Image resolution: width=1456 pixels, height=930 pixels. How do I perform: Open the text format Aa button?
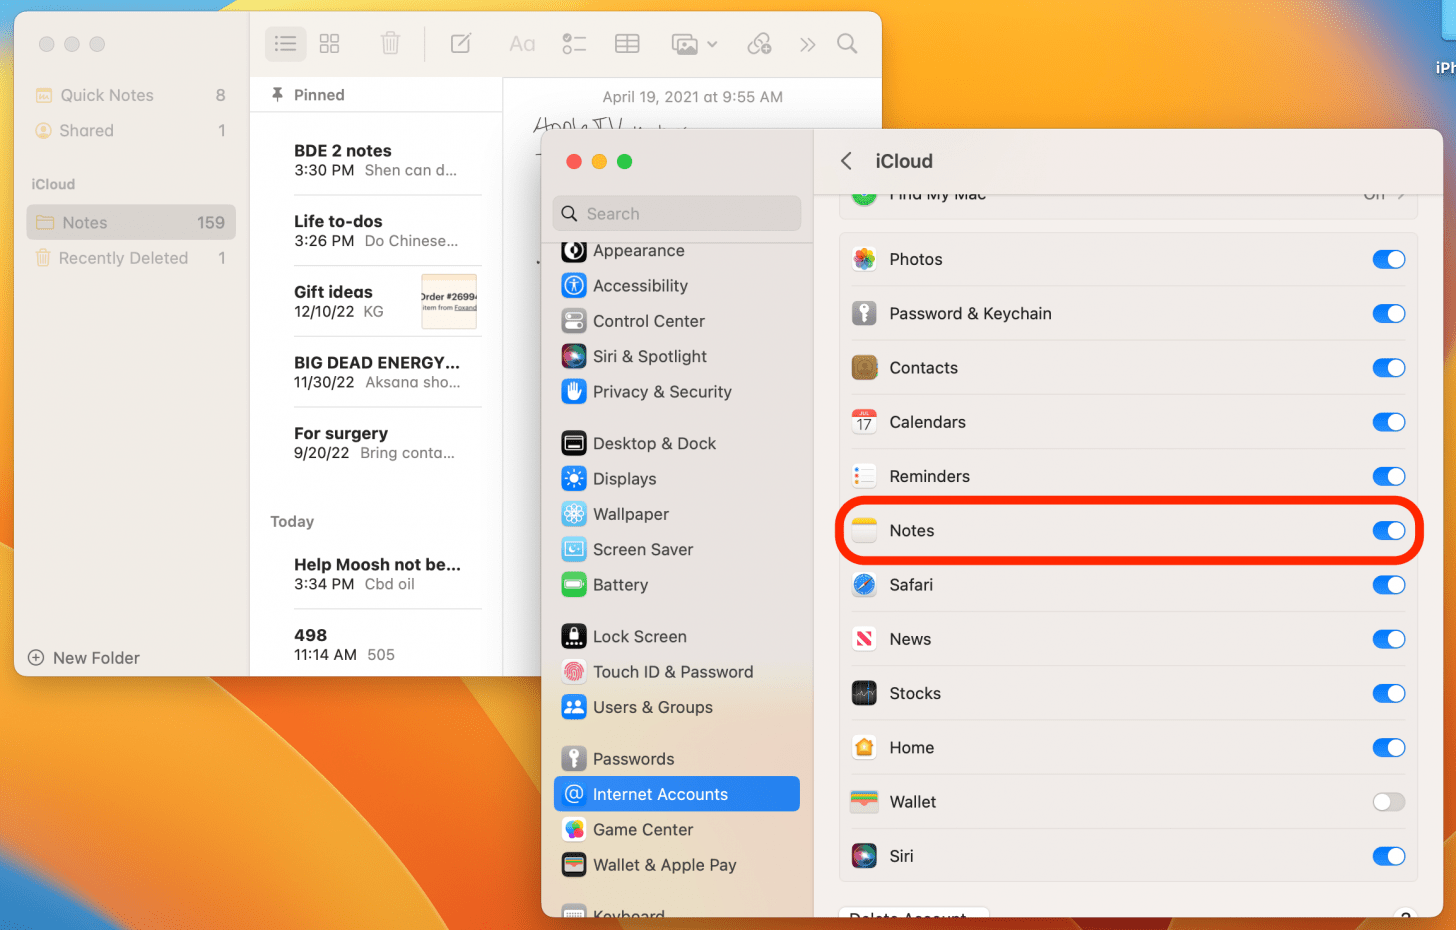[522, 44]
